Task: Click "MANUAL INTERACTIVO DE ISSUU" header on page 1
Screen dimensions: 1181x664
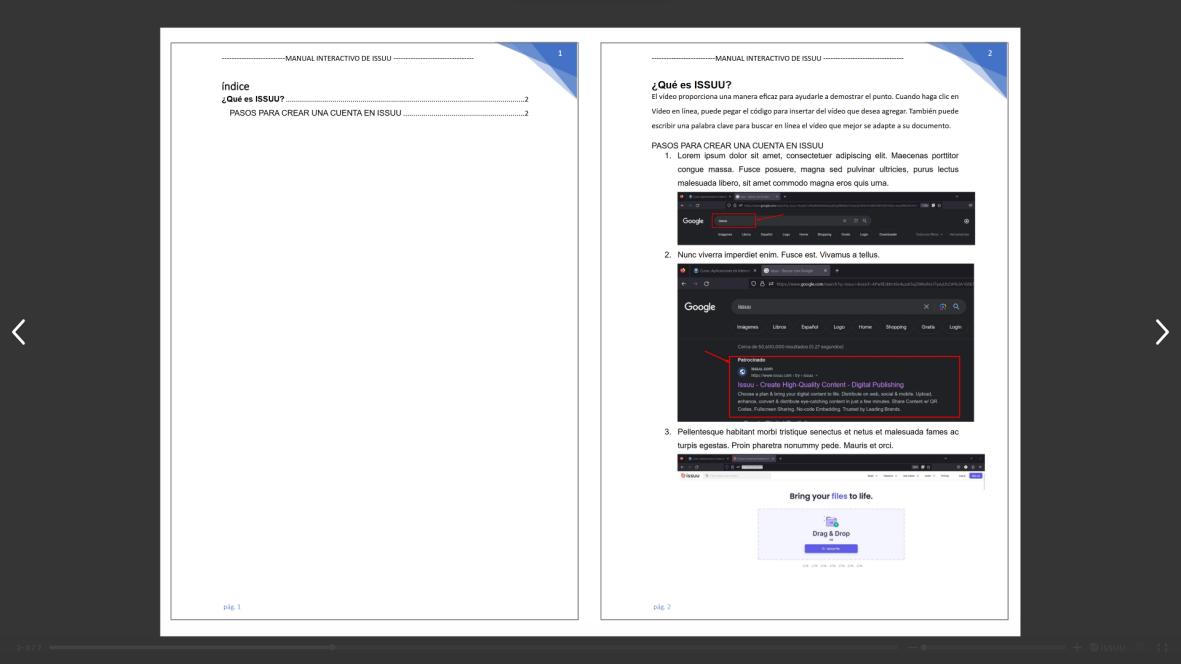Action: pos(338,58)
